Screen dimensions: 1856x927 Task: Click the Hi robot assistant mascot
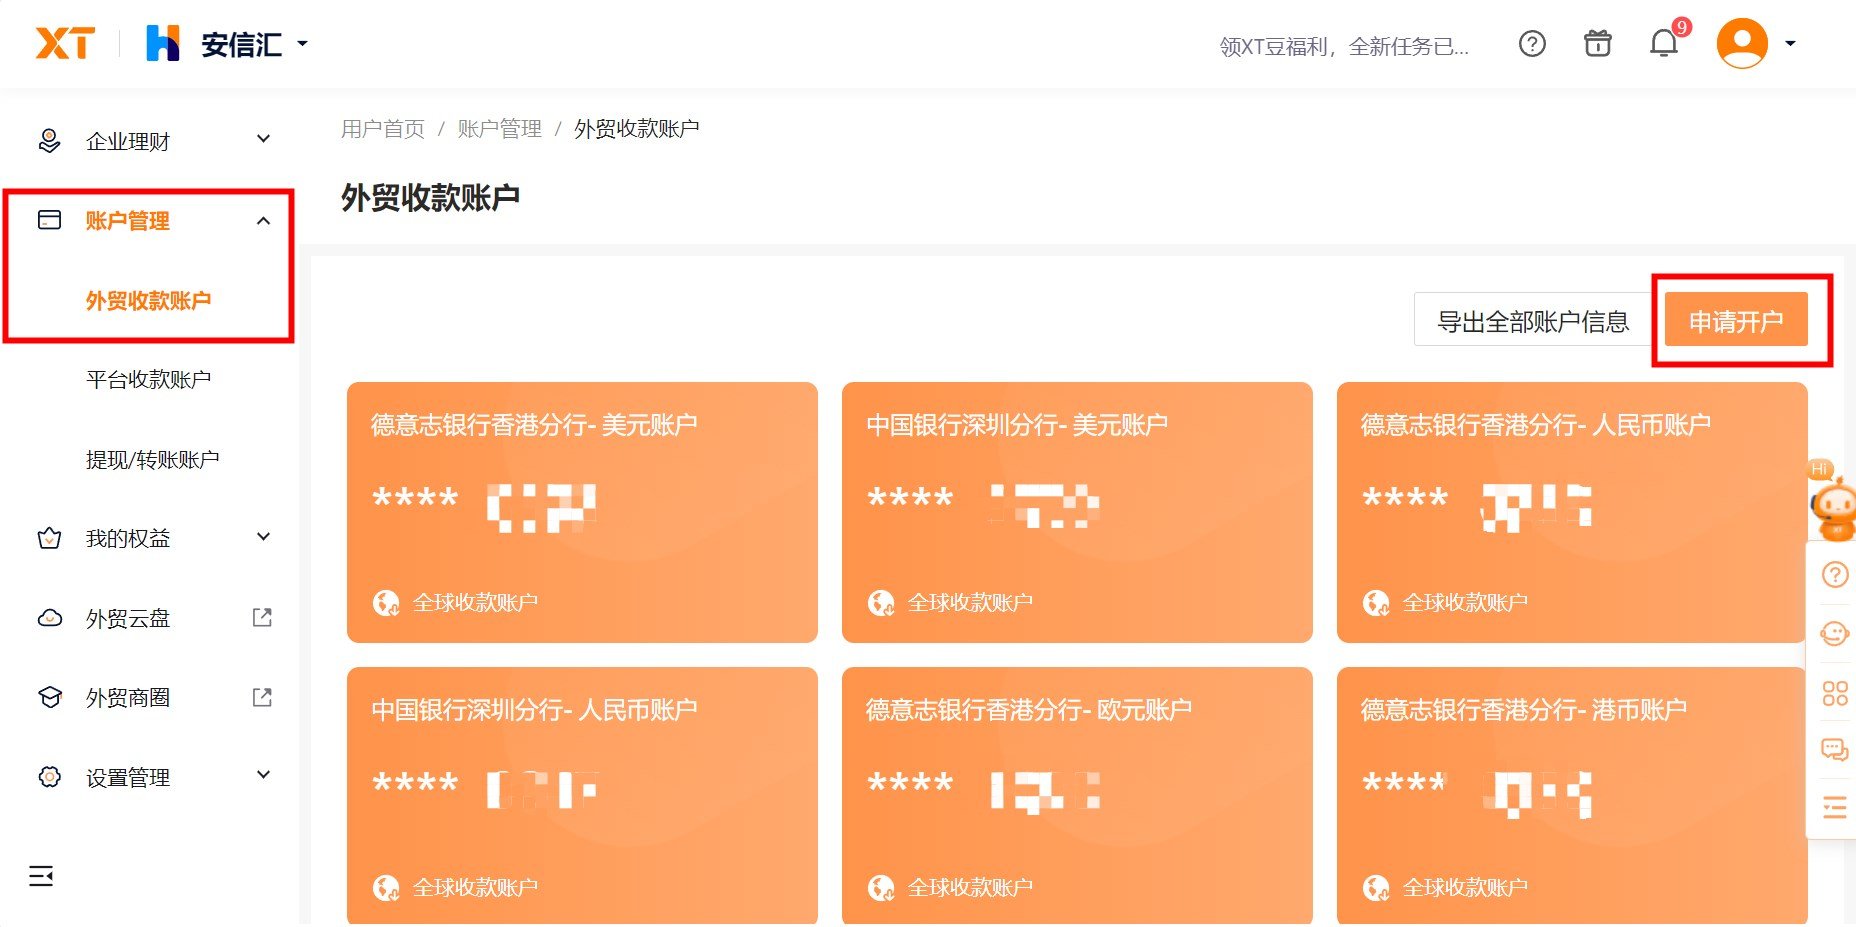pyautogui.click(x=1834, y=502)
